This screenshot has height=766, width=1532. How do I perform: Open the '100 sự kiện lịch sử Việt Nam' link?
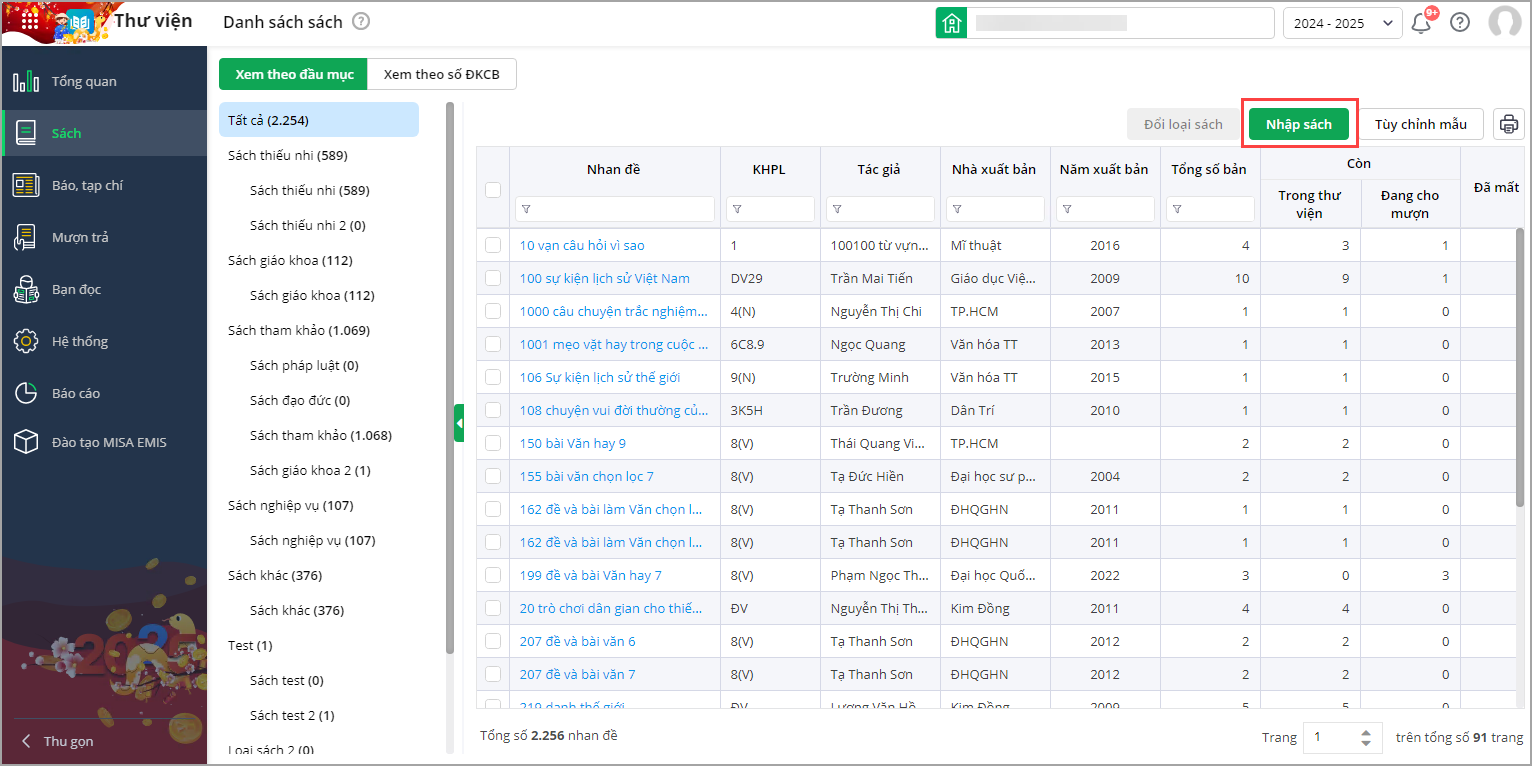coord(604,278)
